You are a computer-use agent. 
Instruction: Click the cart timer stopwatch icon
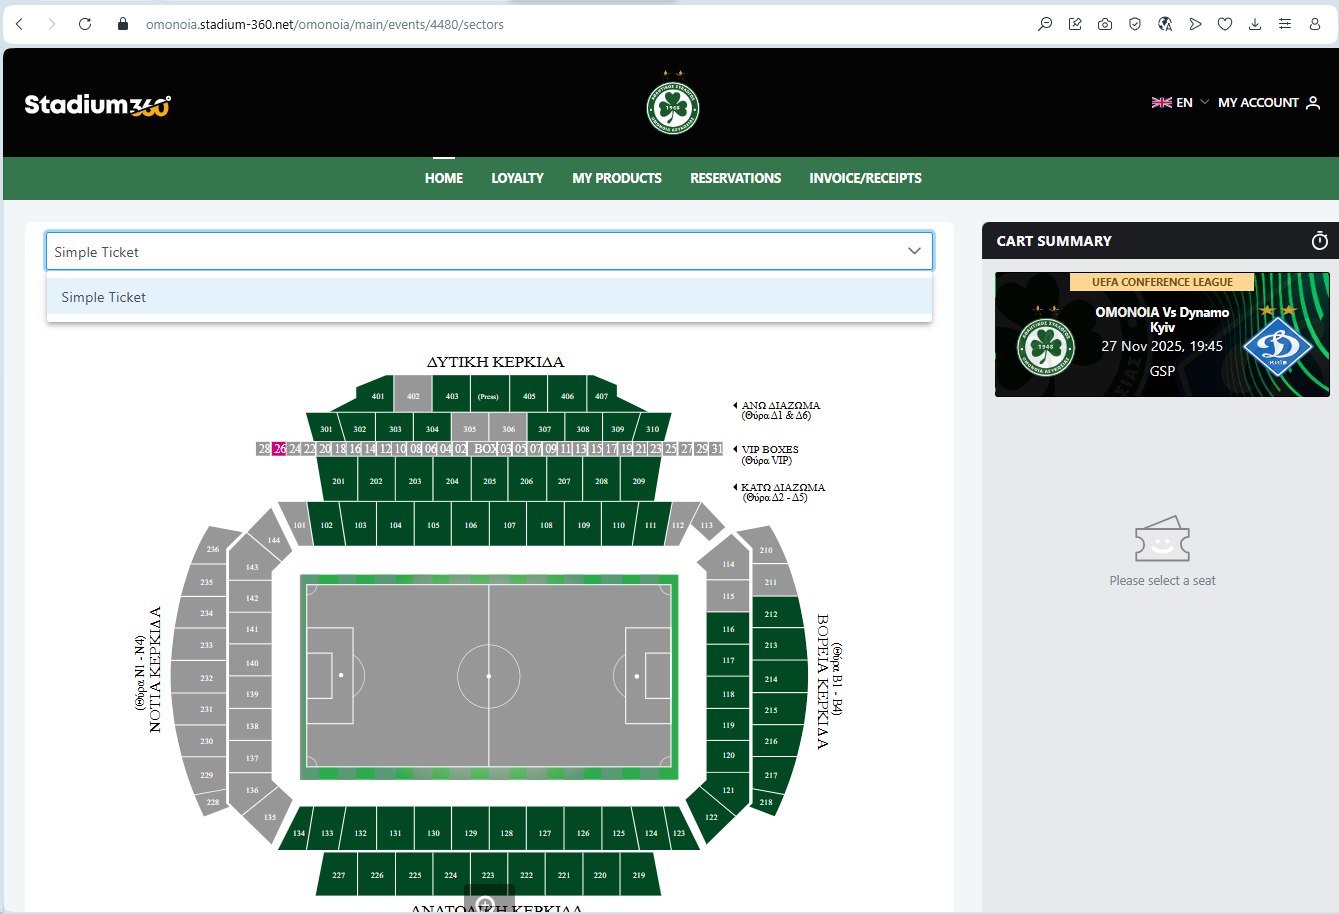(x=1319, y=241)
